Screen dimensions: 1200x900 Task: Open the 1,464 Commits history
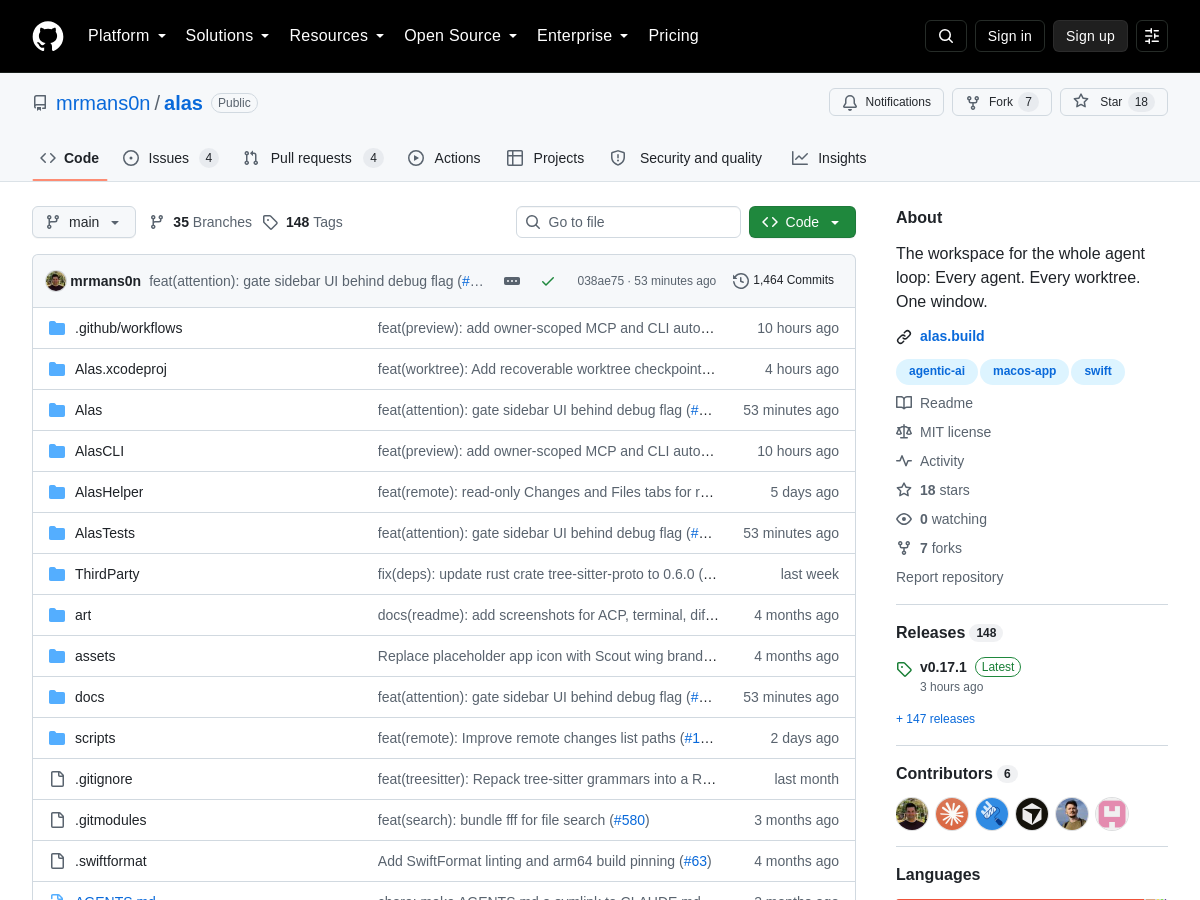[x=783, y=281]
